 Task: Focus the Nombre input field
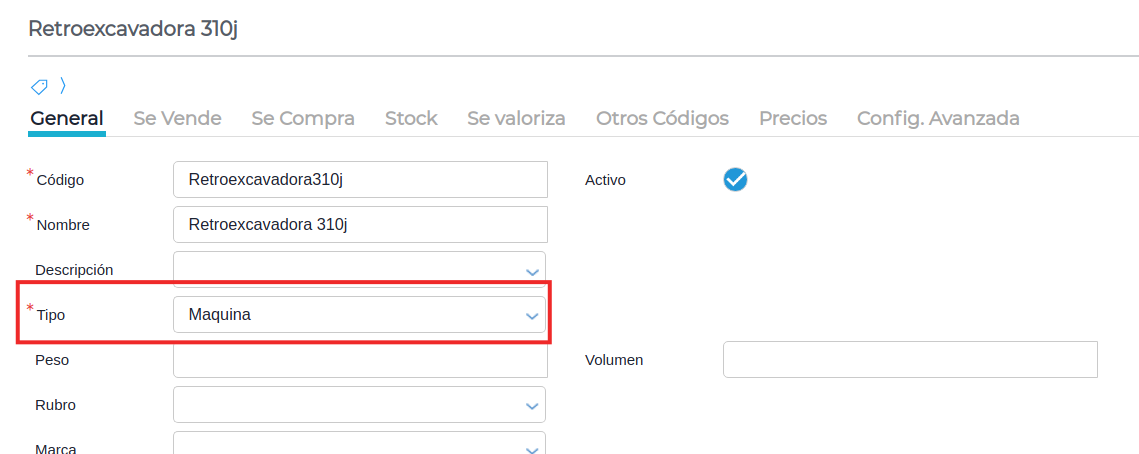(360, 225)
